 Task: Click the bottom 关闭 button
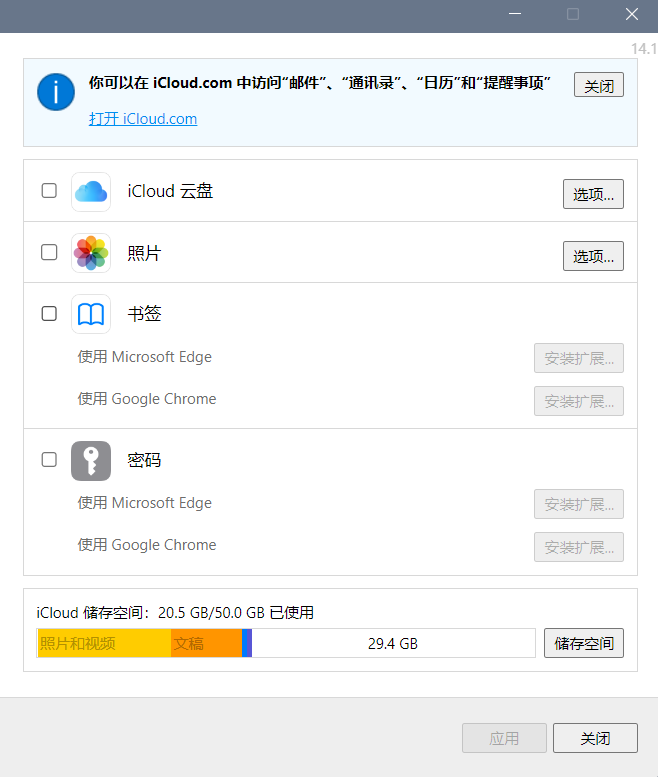(x=595, y=738)
